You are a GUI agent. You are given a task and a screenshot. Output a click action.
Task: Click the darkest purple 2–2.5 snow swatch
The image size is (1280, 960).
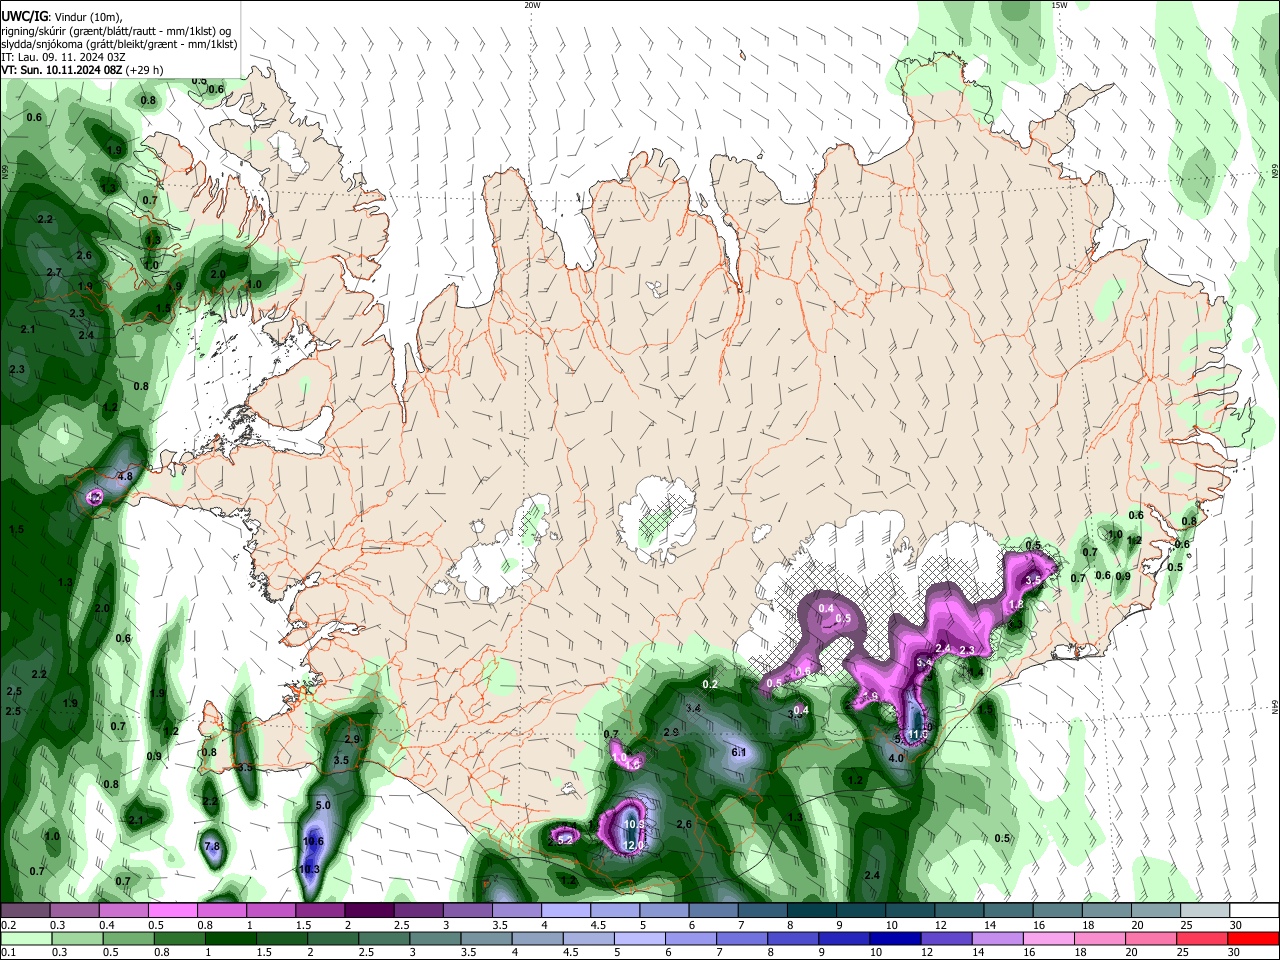click(369, 911)
